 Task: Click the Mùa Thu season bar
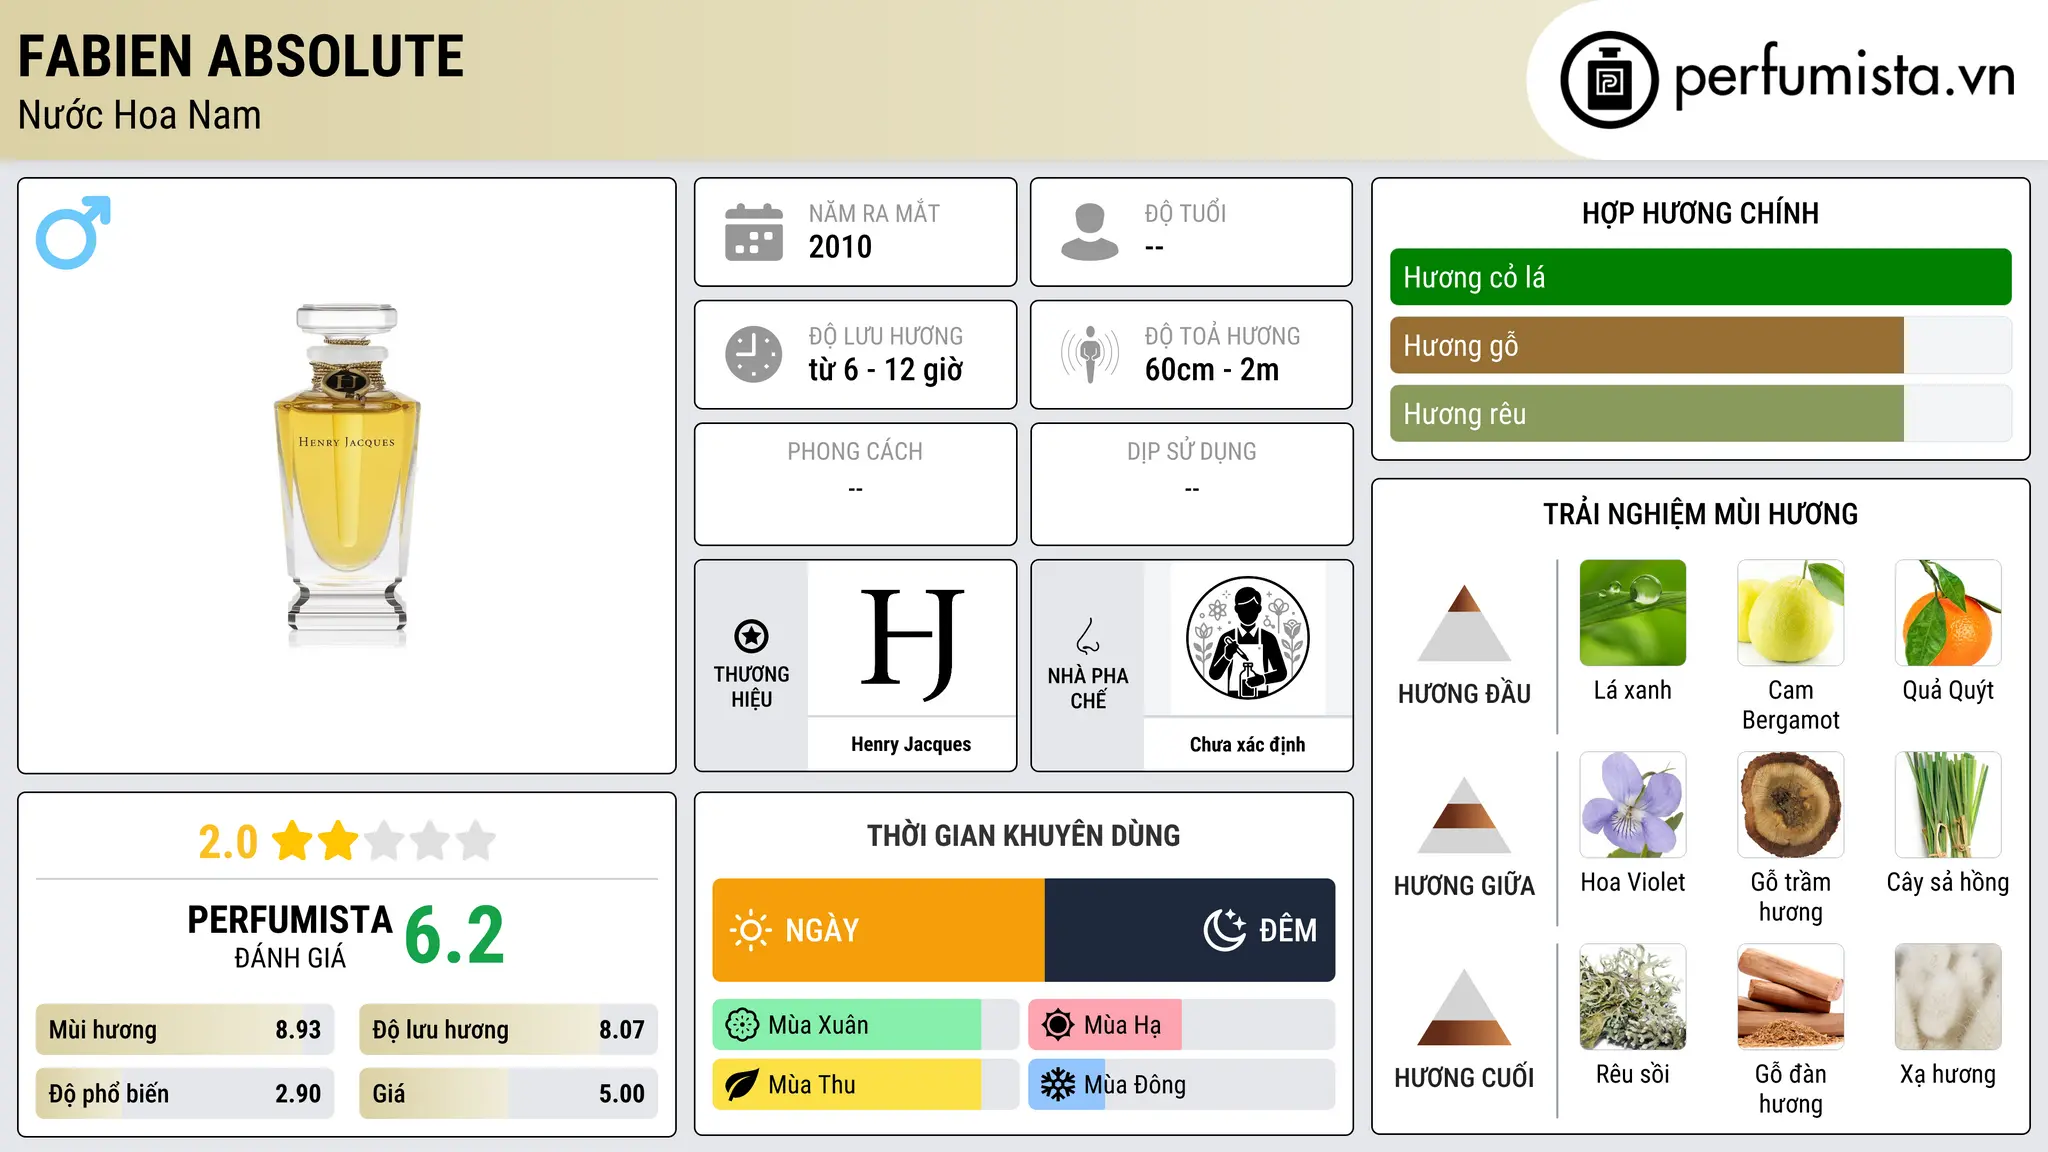pyautogui.click(x=866, y=1085)
